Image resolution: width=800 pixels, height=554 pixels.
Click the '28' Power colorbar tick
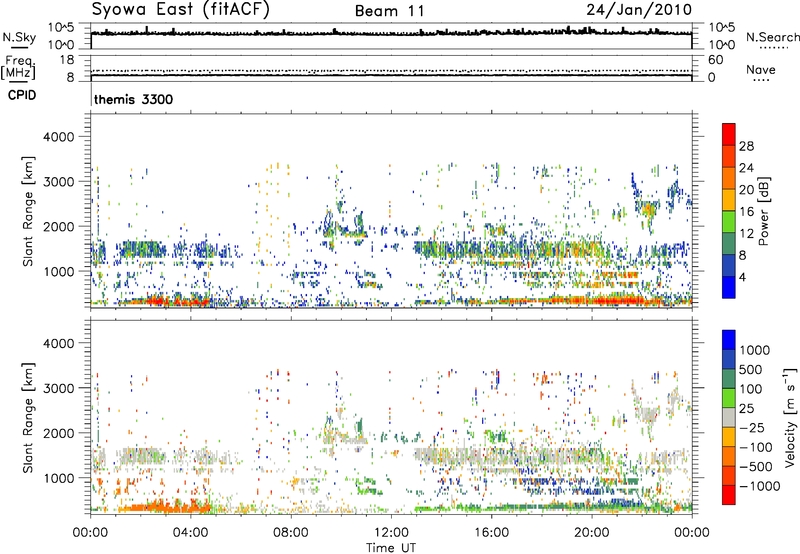(x=746, y=146)
